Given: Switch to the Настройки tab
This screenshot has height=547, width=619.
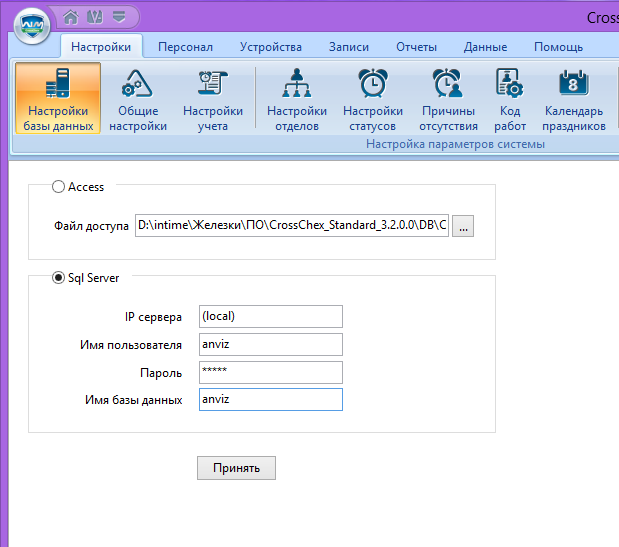Looking at the screenshot, I should pos(101,47).
